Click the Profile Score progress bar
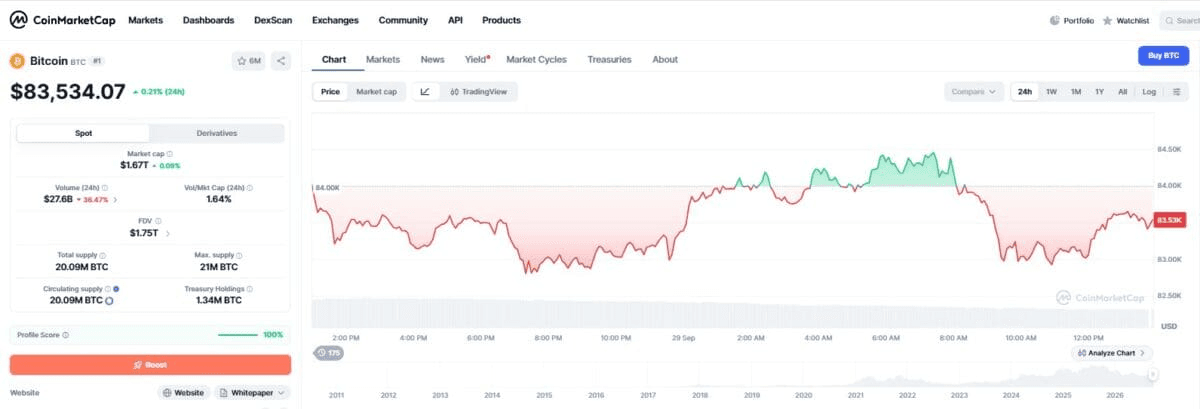The height and width of the screenshot is (409, 1200). coord(237,335)
